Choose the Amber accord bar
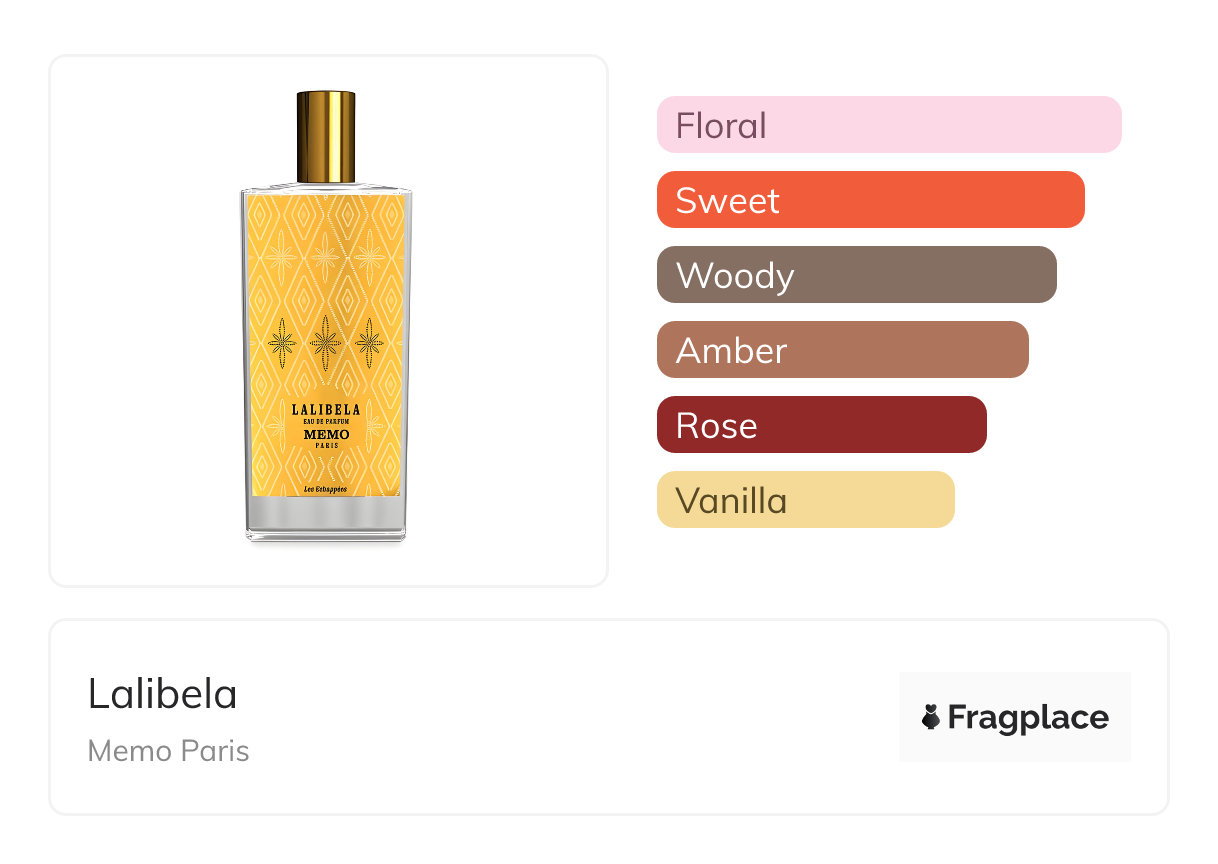 pyautogui.click(x=842, y=350)
